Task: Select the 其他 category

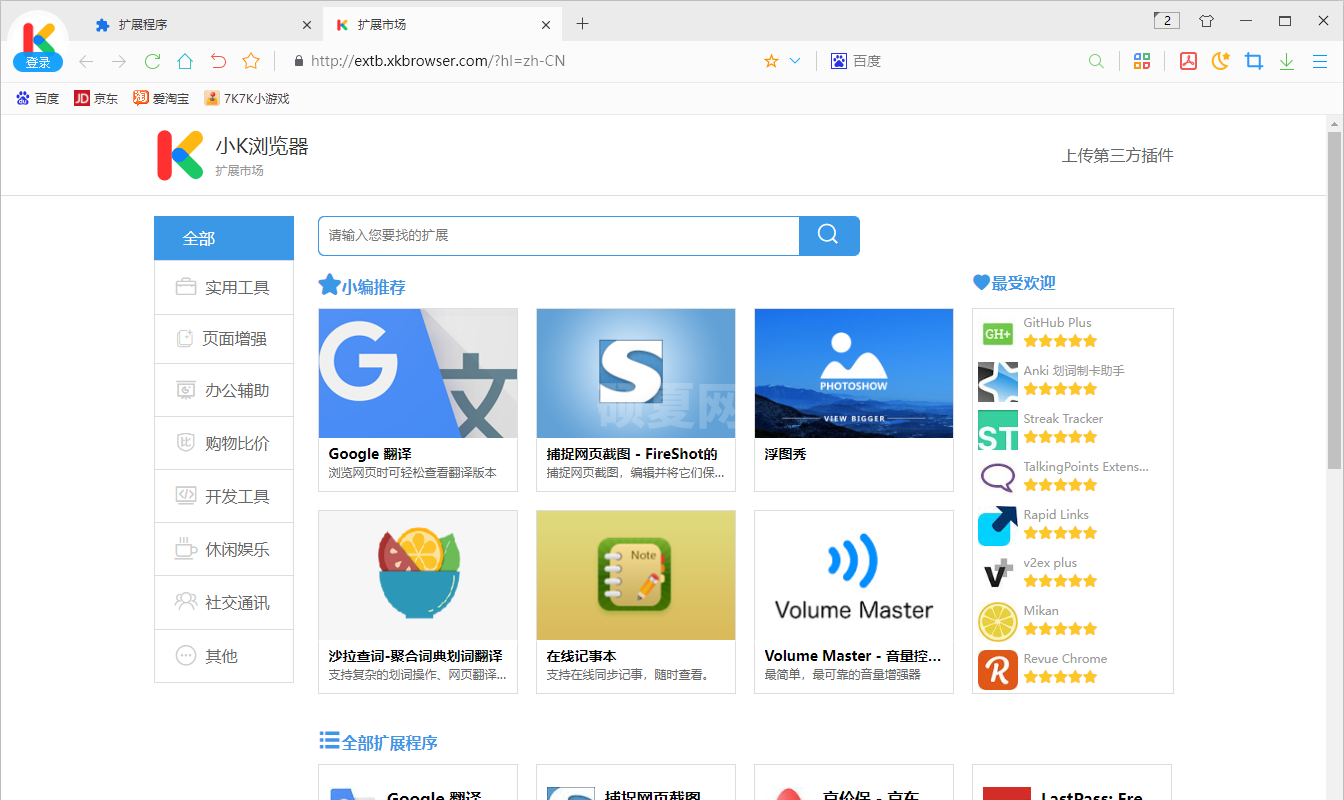Action: 224,656
